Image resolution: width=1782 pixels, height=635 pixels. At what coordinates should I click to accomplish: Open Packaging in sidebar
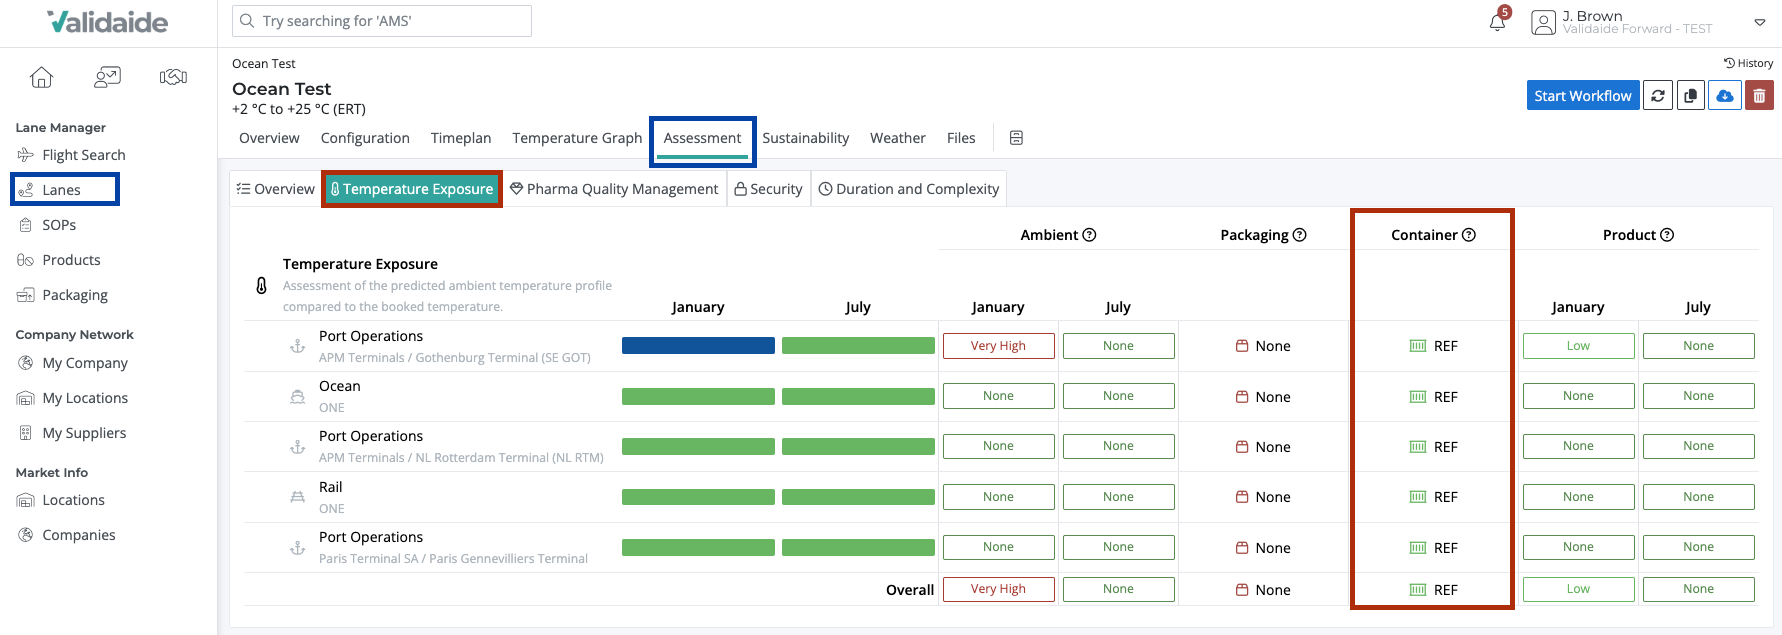[75, 295]
